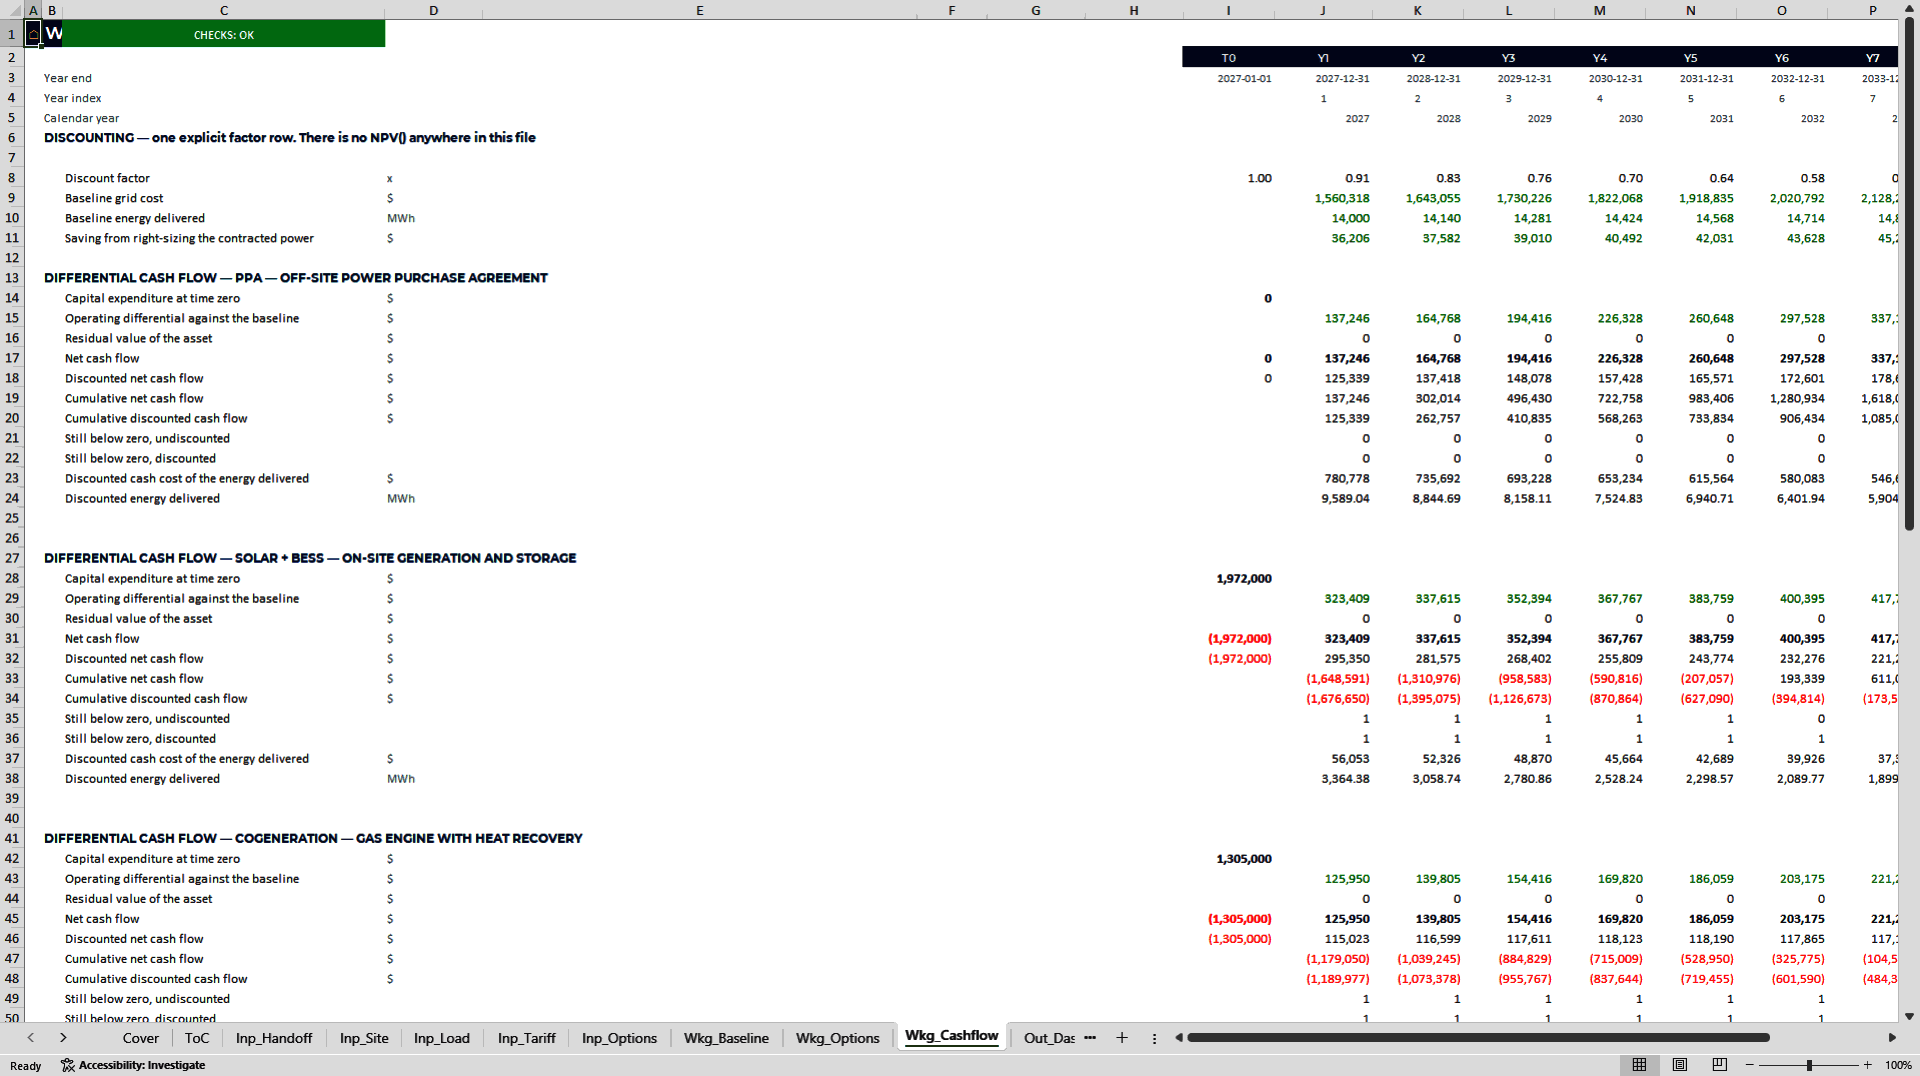Add a new sheet with plus icon
1920x1076 pixels.
[x=1122, y=1038]
